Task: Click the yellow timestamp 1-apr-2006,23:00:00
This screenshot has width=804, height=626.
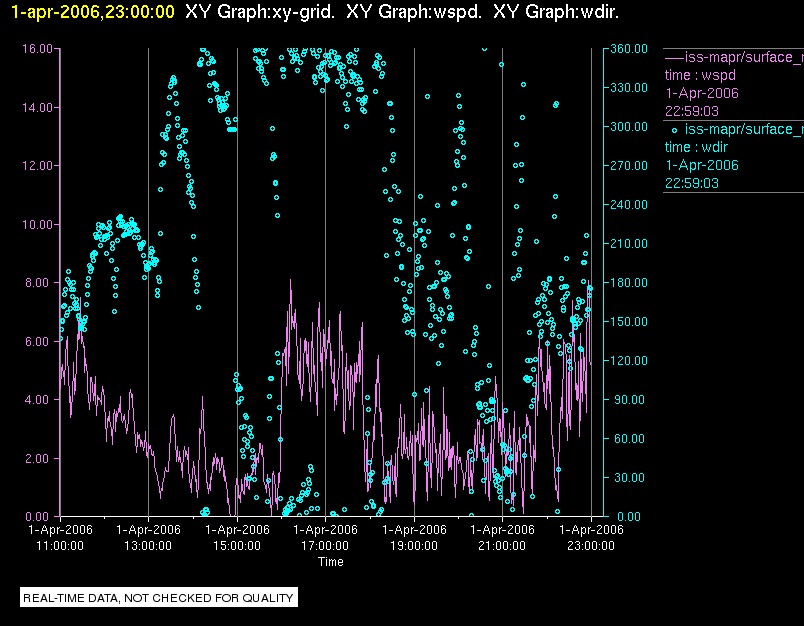Action: pos(93,11)
